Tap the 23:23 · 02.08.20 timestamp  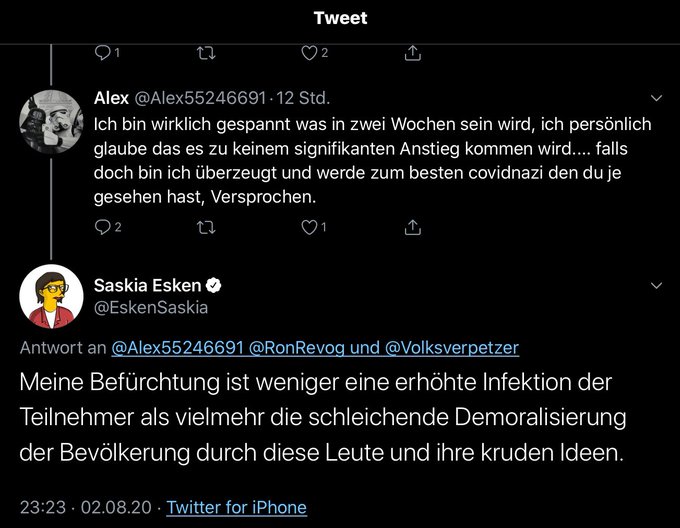[x=88, y=507]
